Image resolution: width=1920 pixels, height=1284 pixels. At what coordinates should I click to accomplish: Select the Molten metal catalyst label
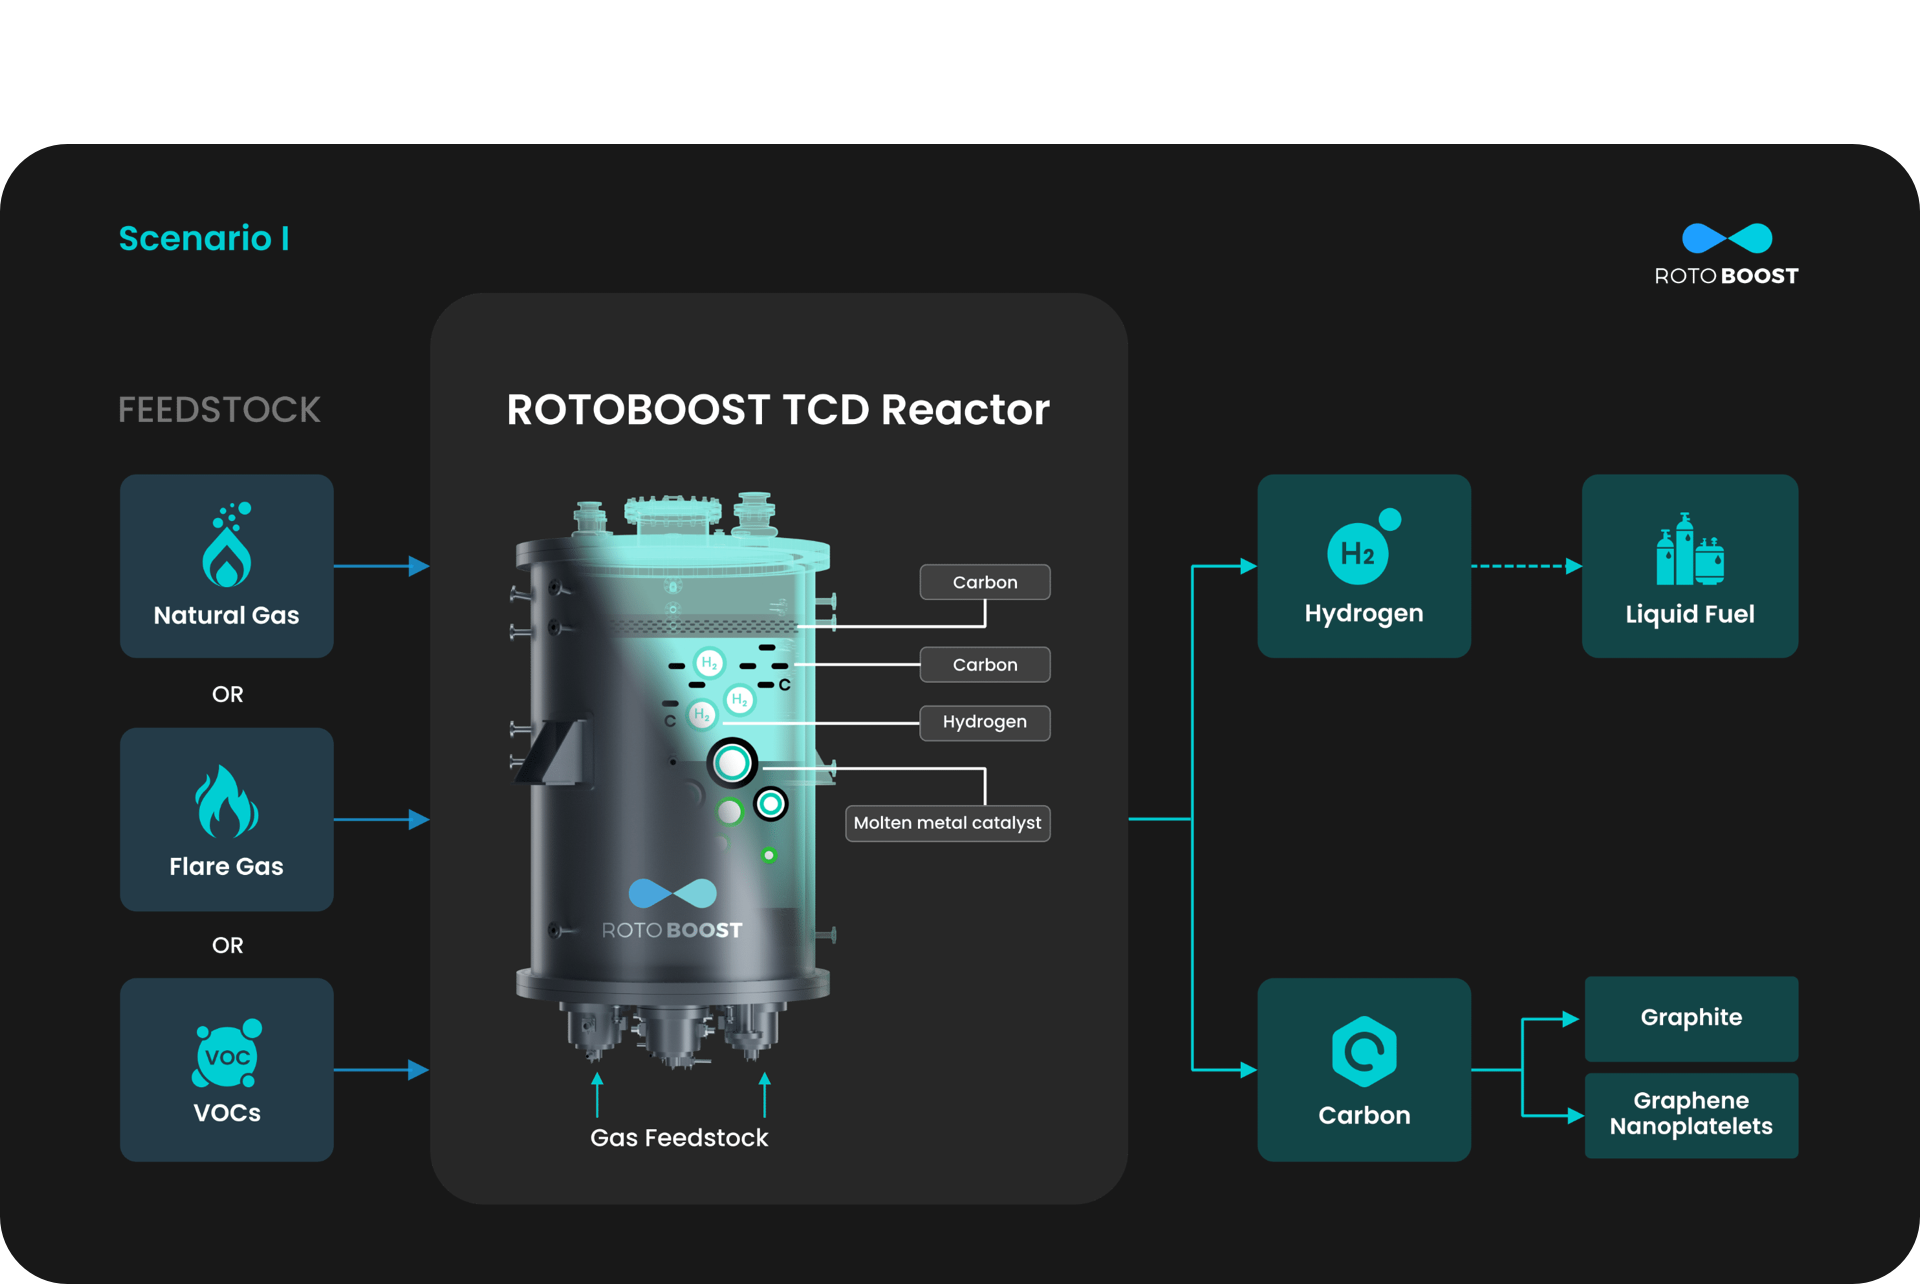[x=946, y=823]
